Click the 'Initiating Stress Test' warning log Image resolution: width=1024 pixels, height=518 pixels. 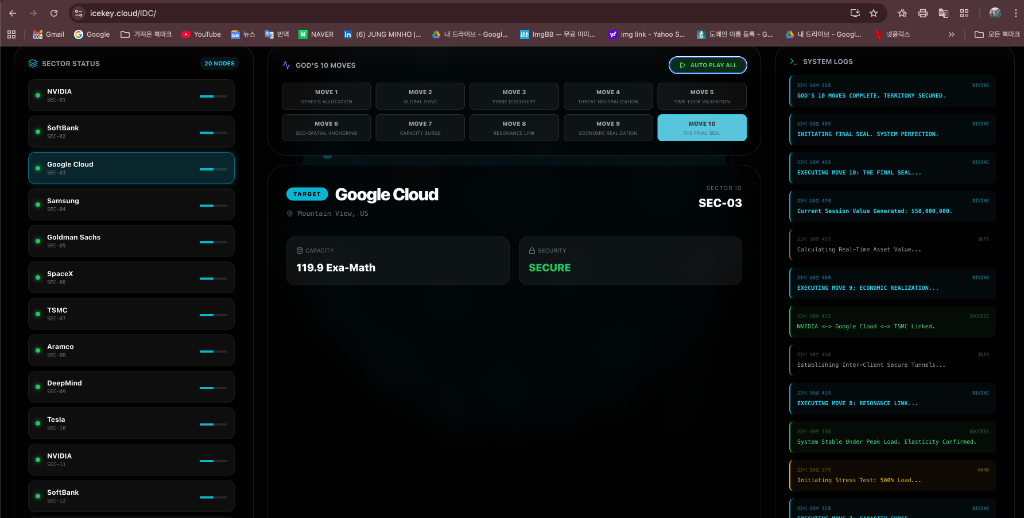[892, 475]
